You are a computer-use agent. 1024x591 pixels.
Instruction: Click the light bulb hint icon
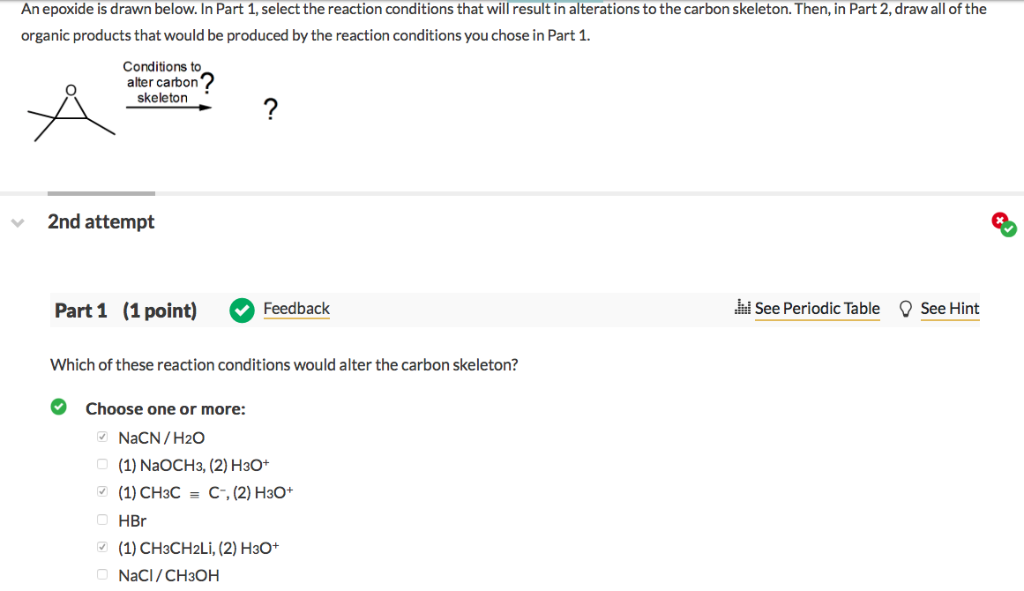click(x=905, y=309)
